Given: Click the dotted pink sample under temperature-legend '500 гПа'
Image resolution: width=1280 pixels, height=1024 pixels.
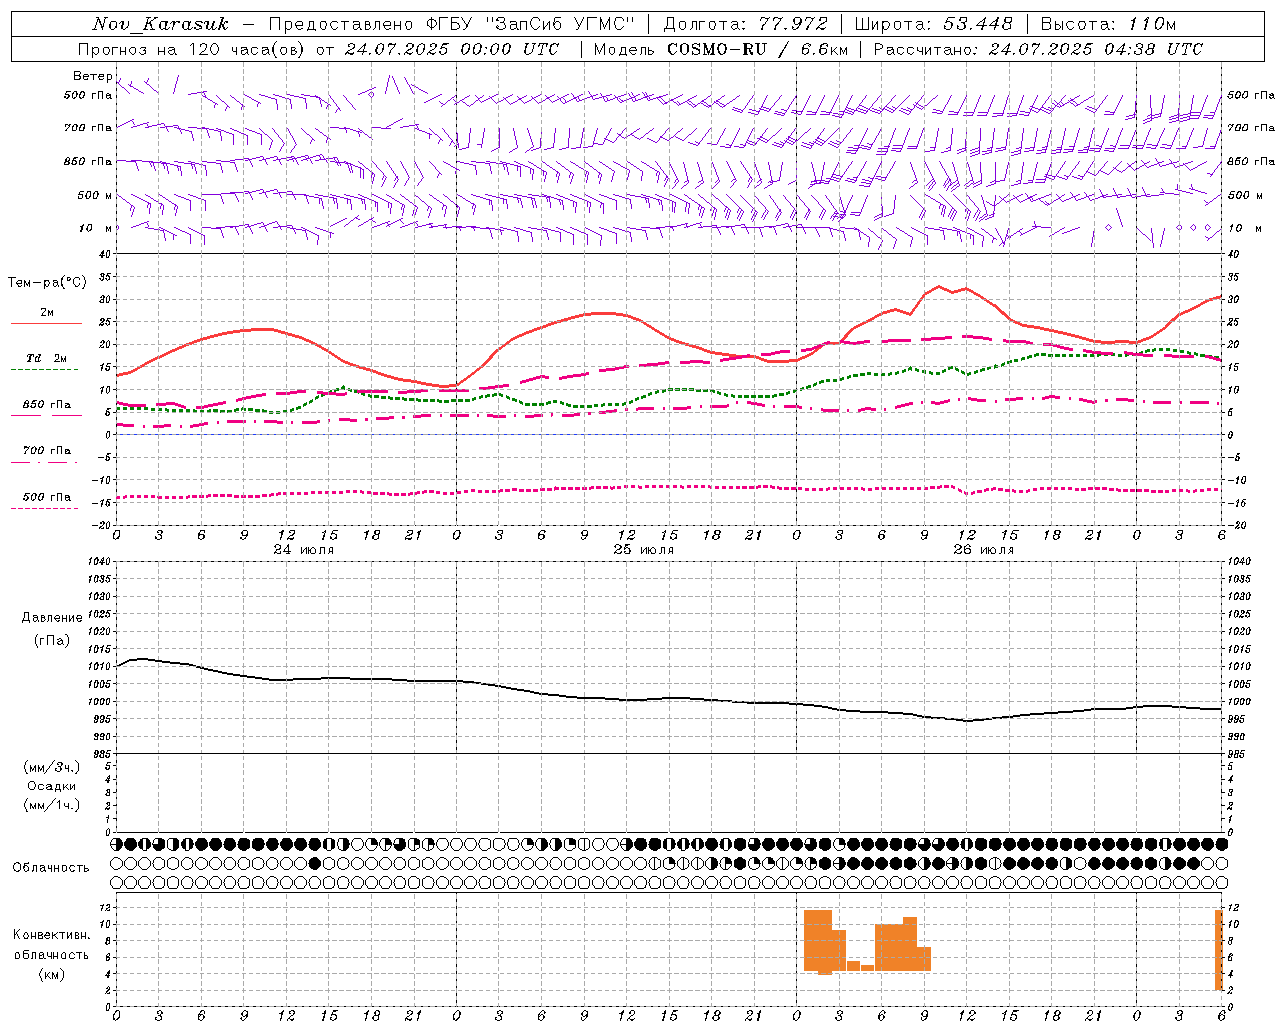Looking at the screenshot, I should tap(44, 508).
